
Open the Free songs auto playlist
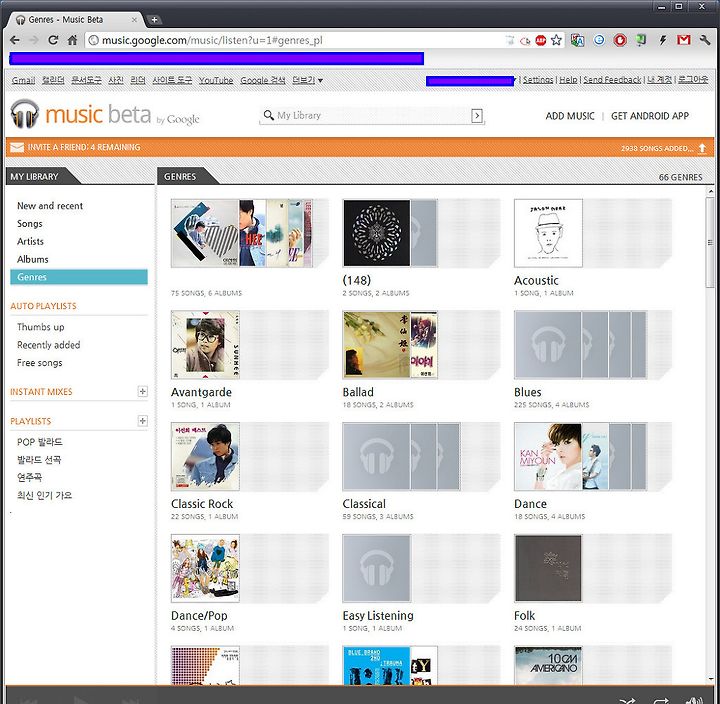pos(39,363)
